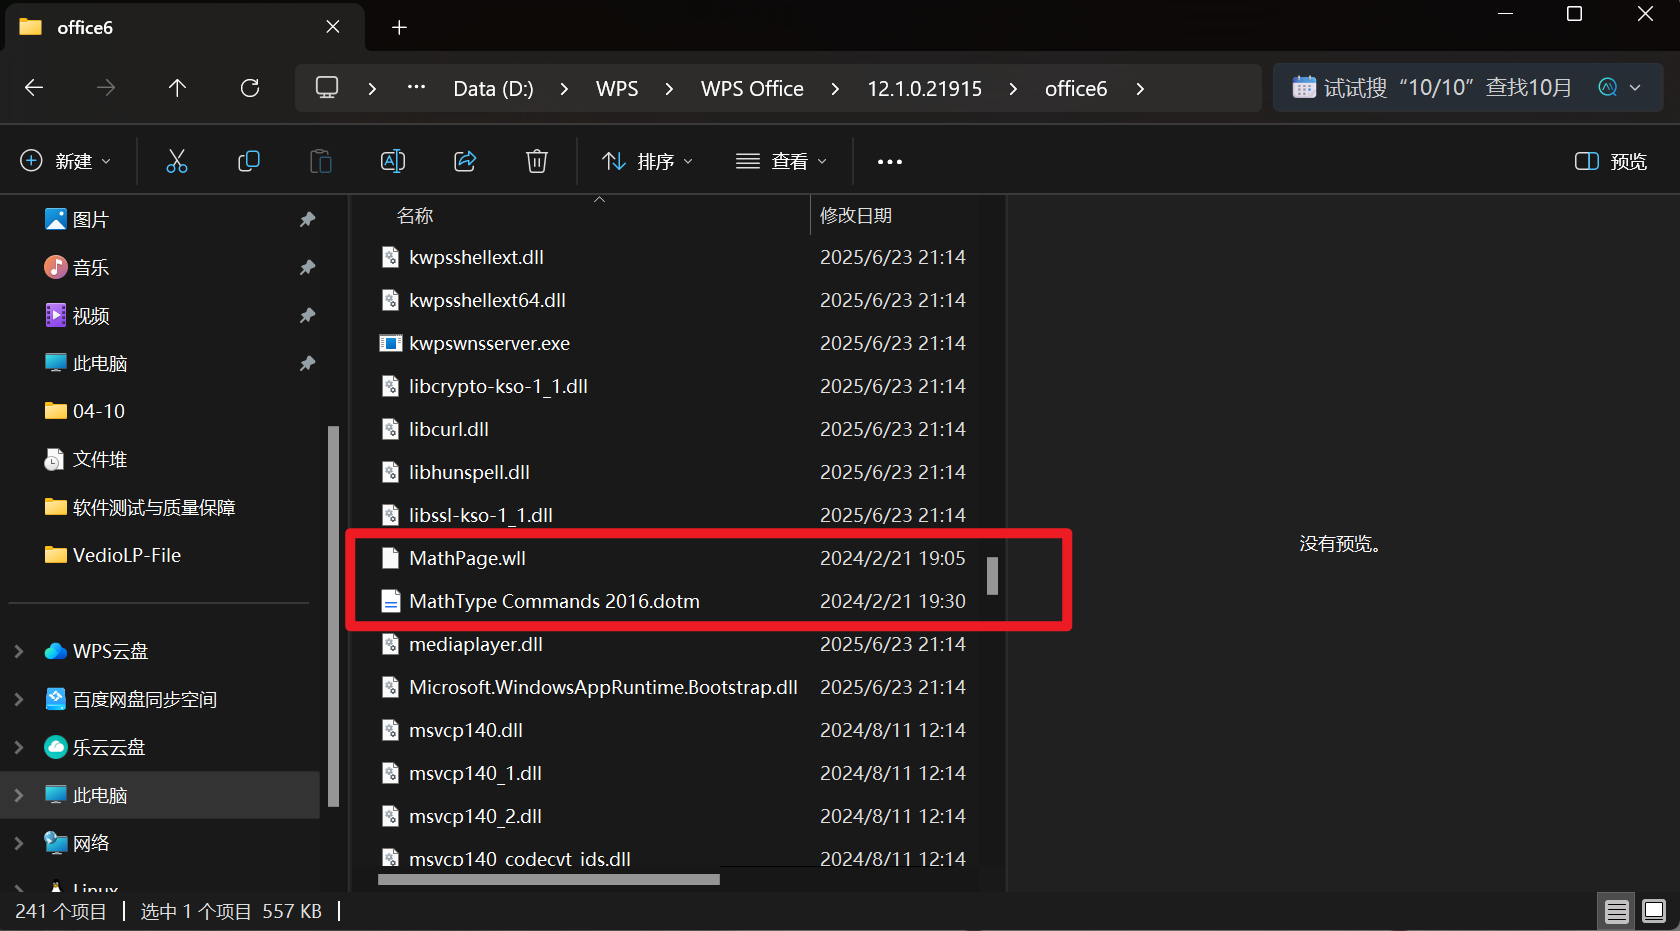The height and width of the screenshot is (931, 1680).
Task: Click the Copy icon in toolbar
Action: [x=249, y=161]
